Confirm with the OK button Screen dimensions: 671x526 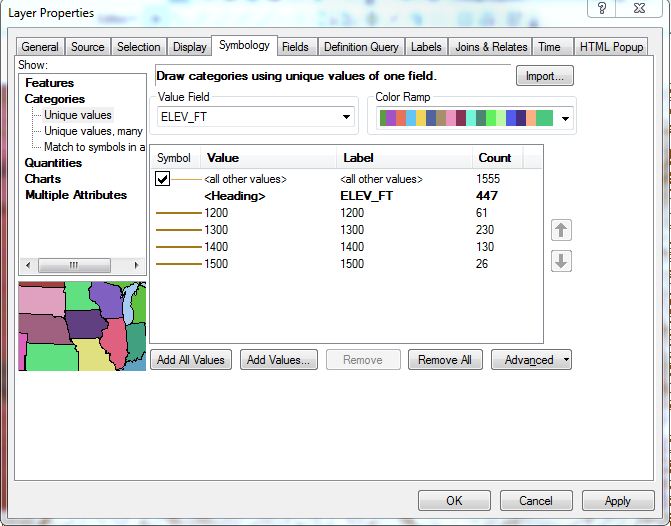click(x=454, y=501)
